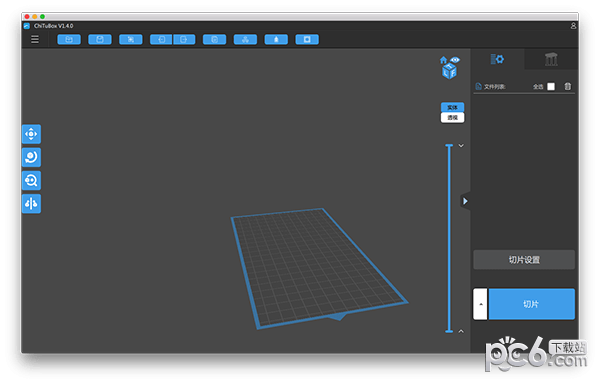The width and height of the screenshot is (600, 384).
Task: Click the ChiTuBox V1.4.0 title text
Action: coord(54,26)
